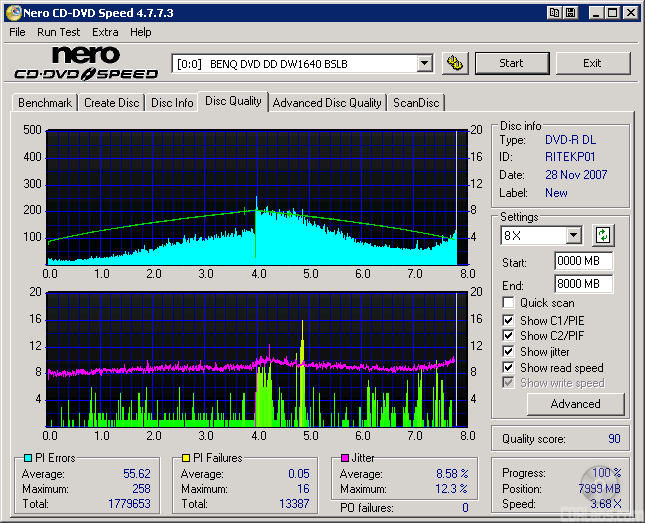Click the copy-to-clipboard icon in title bar
645x523 pixels.
point(554,13)
